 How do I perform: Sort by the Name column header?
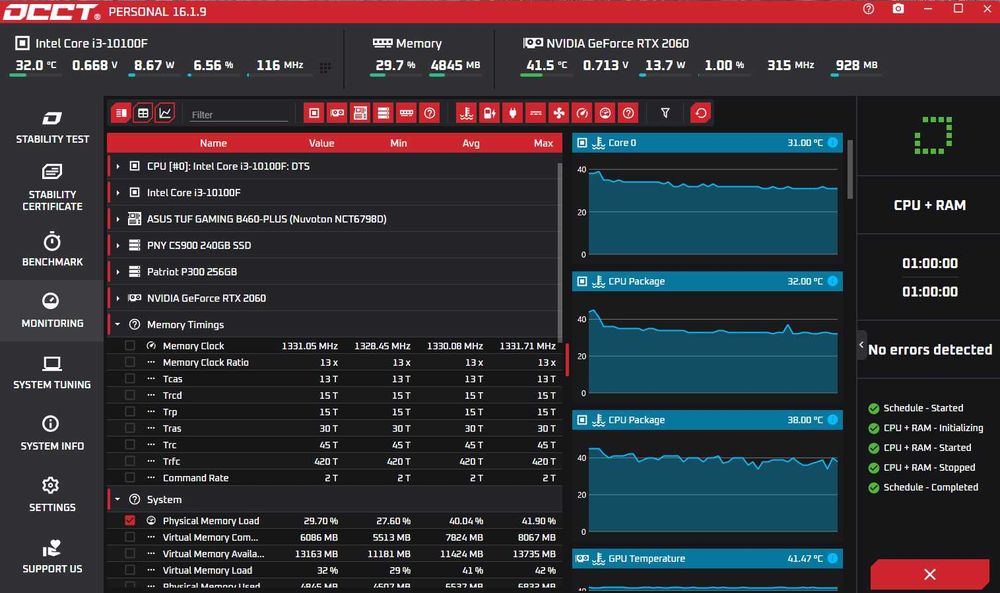213,143
